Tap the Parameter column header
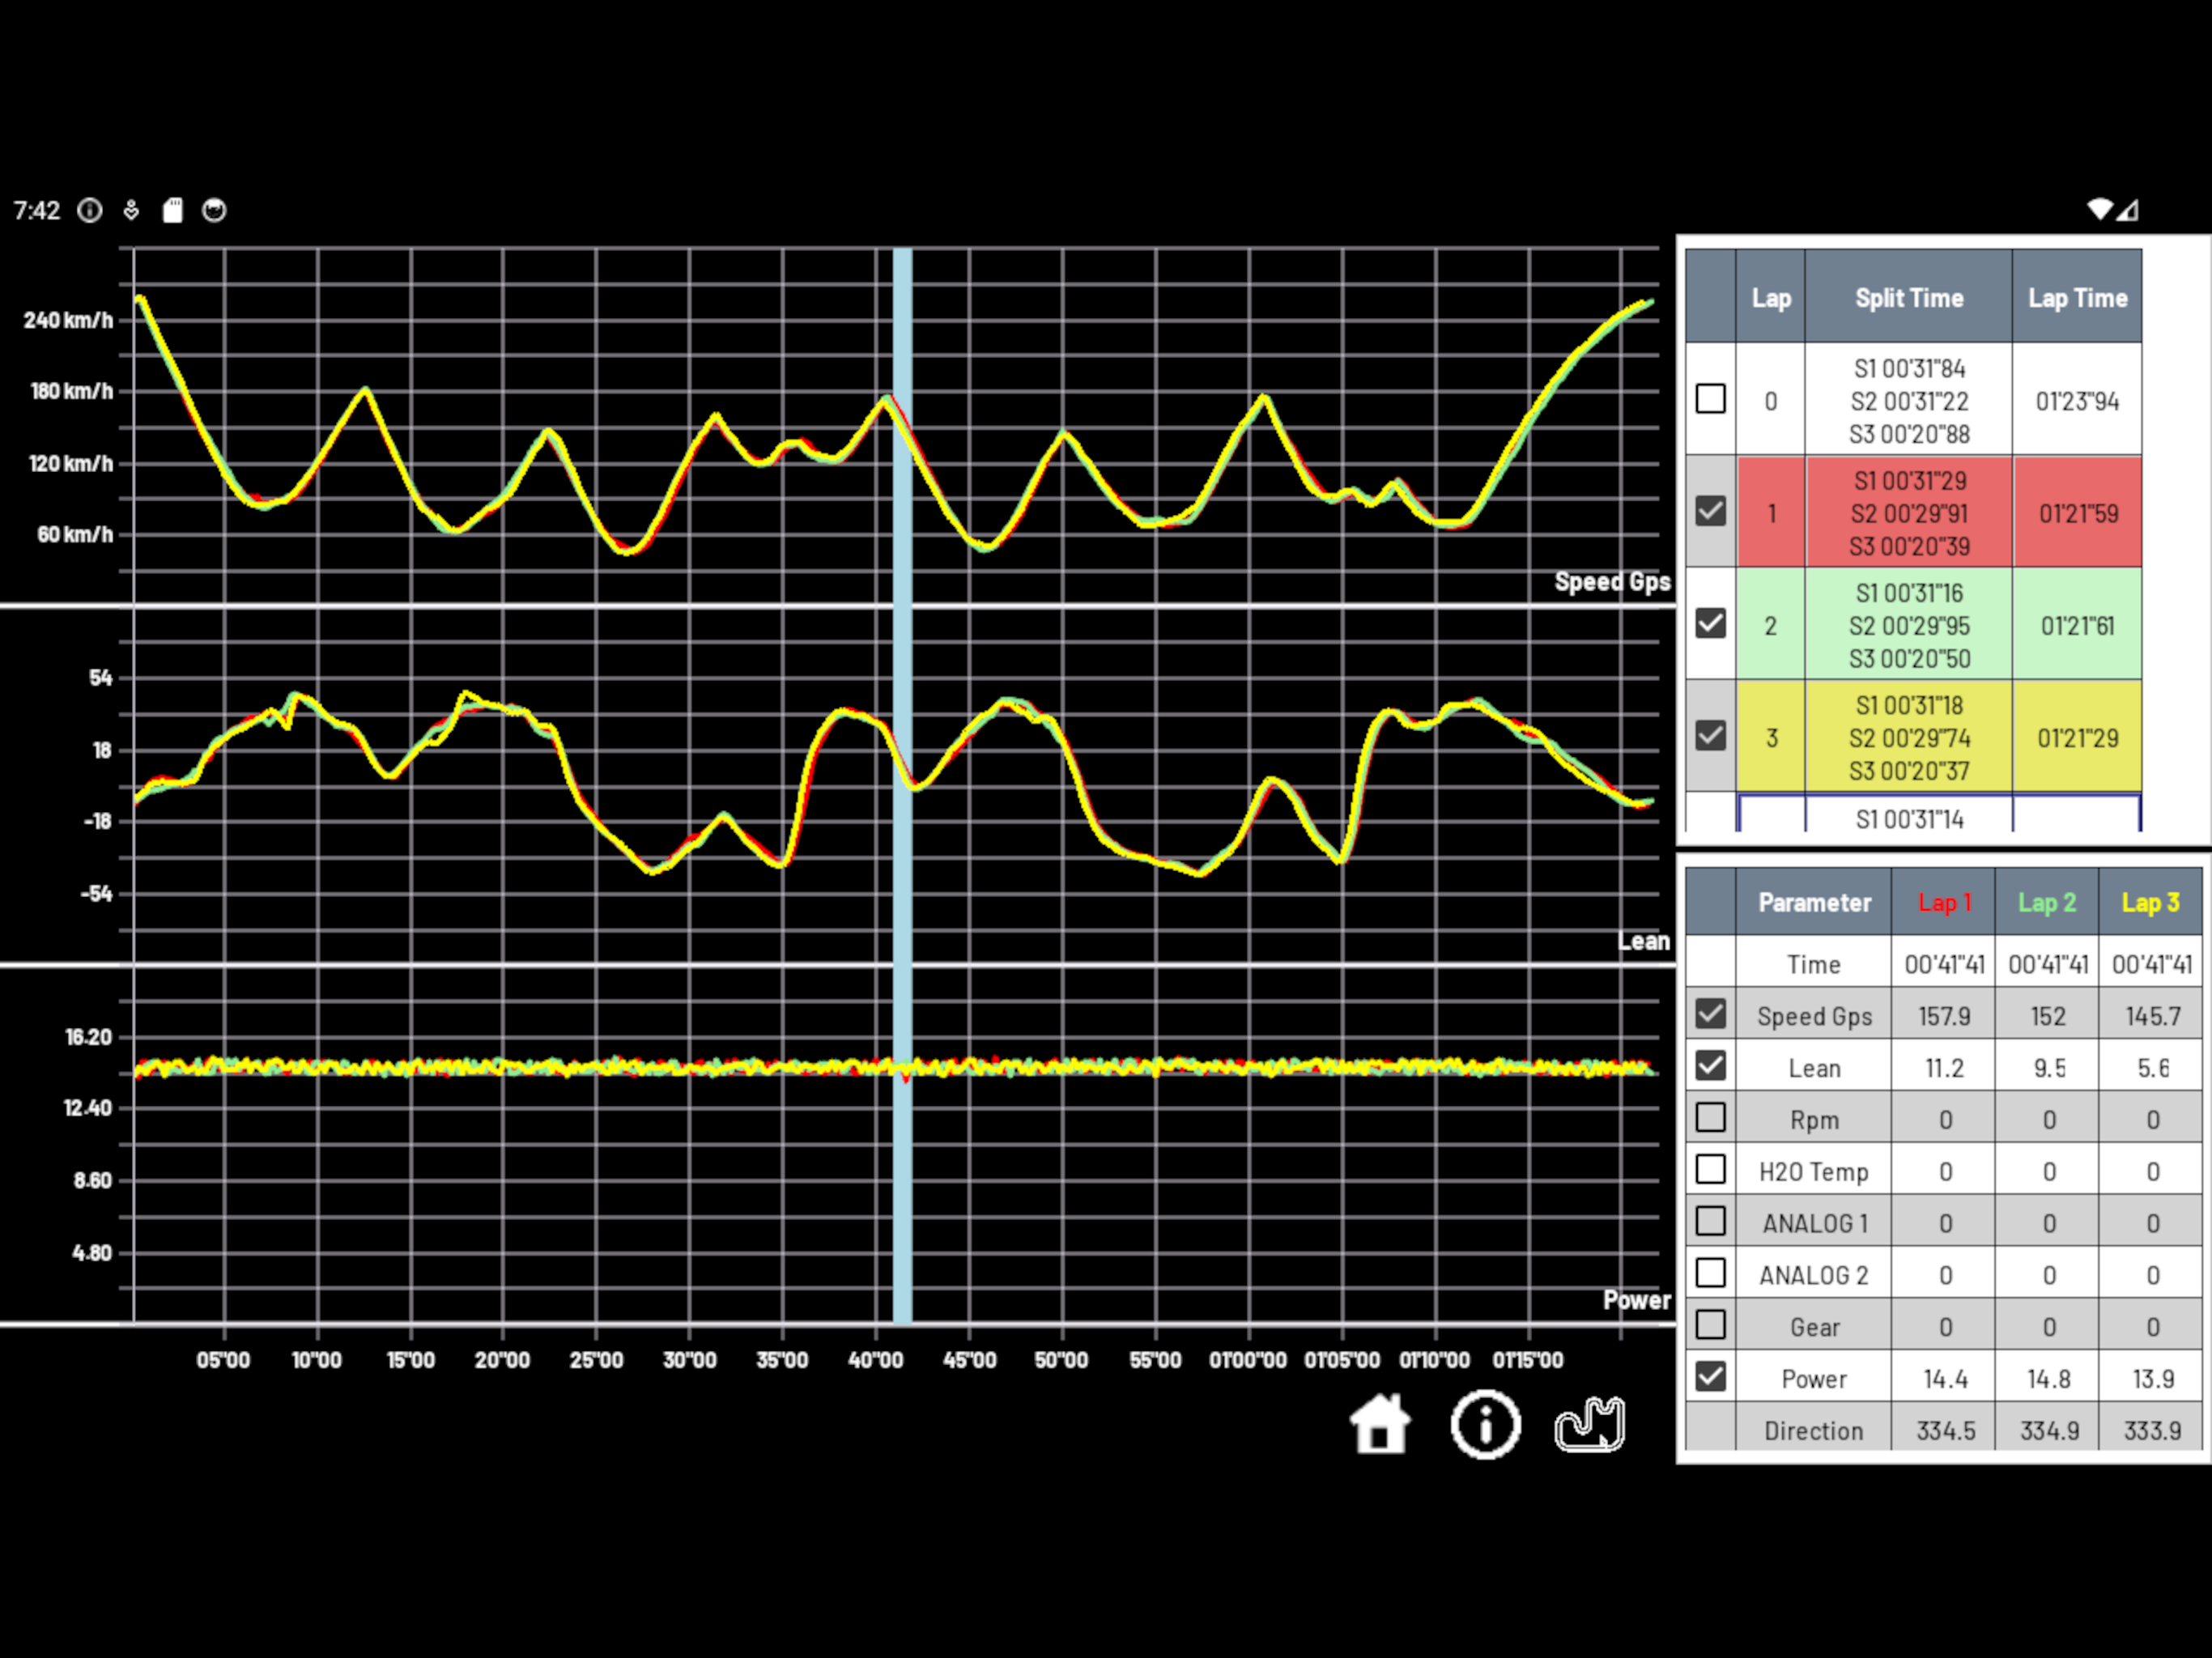The height and width of the screenshot is (1658, 2212). [1814, 902]
